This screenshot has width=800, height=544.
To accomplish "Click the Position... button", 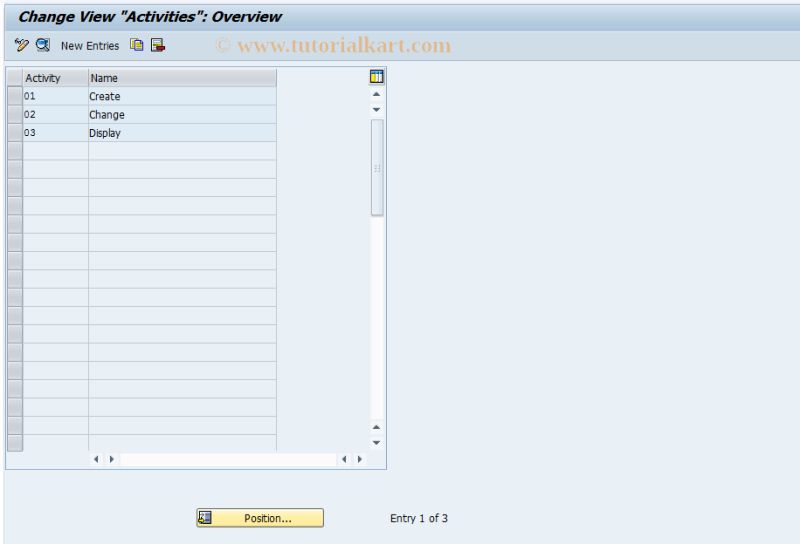I will pos(260,518).
